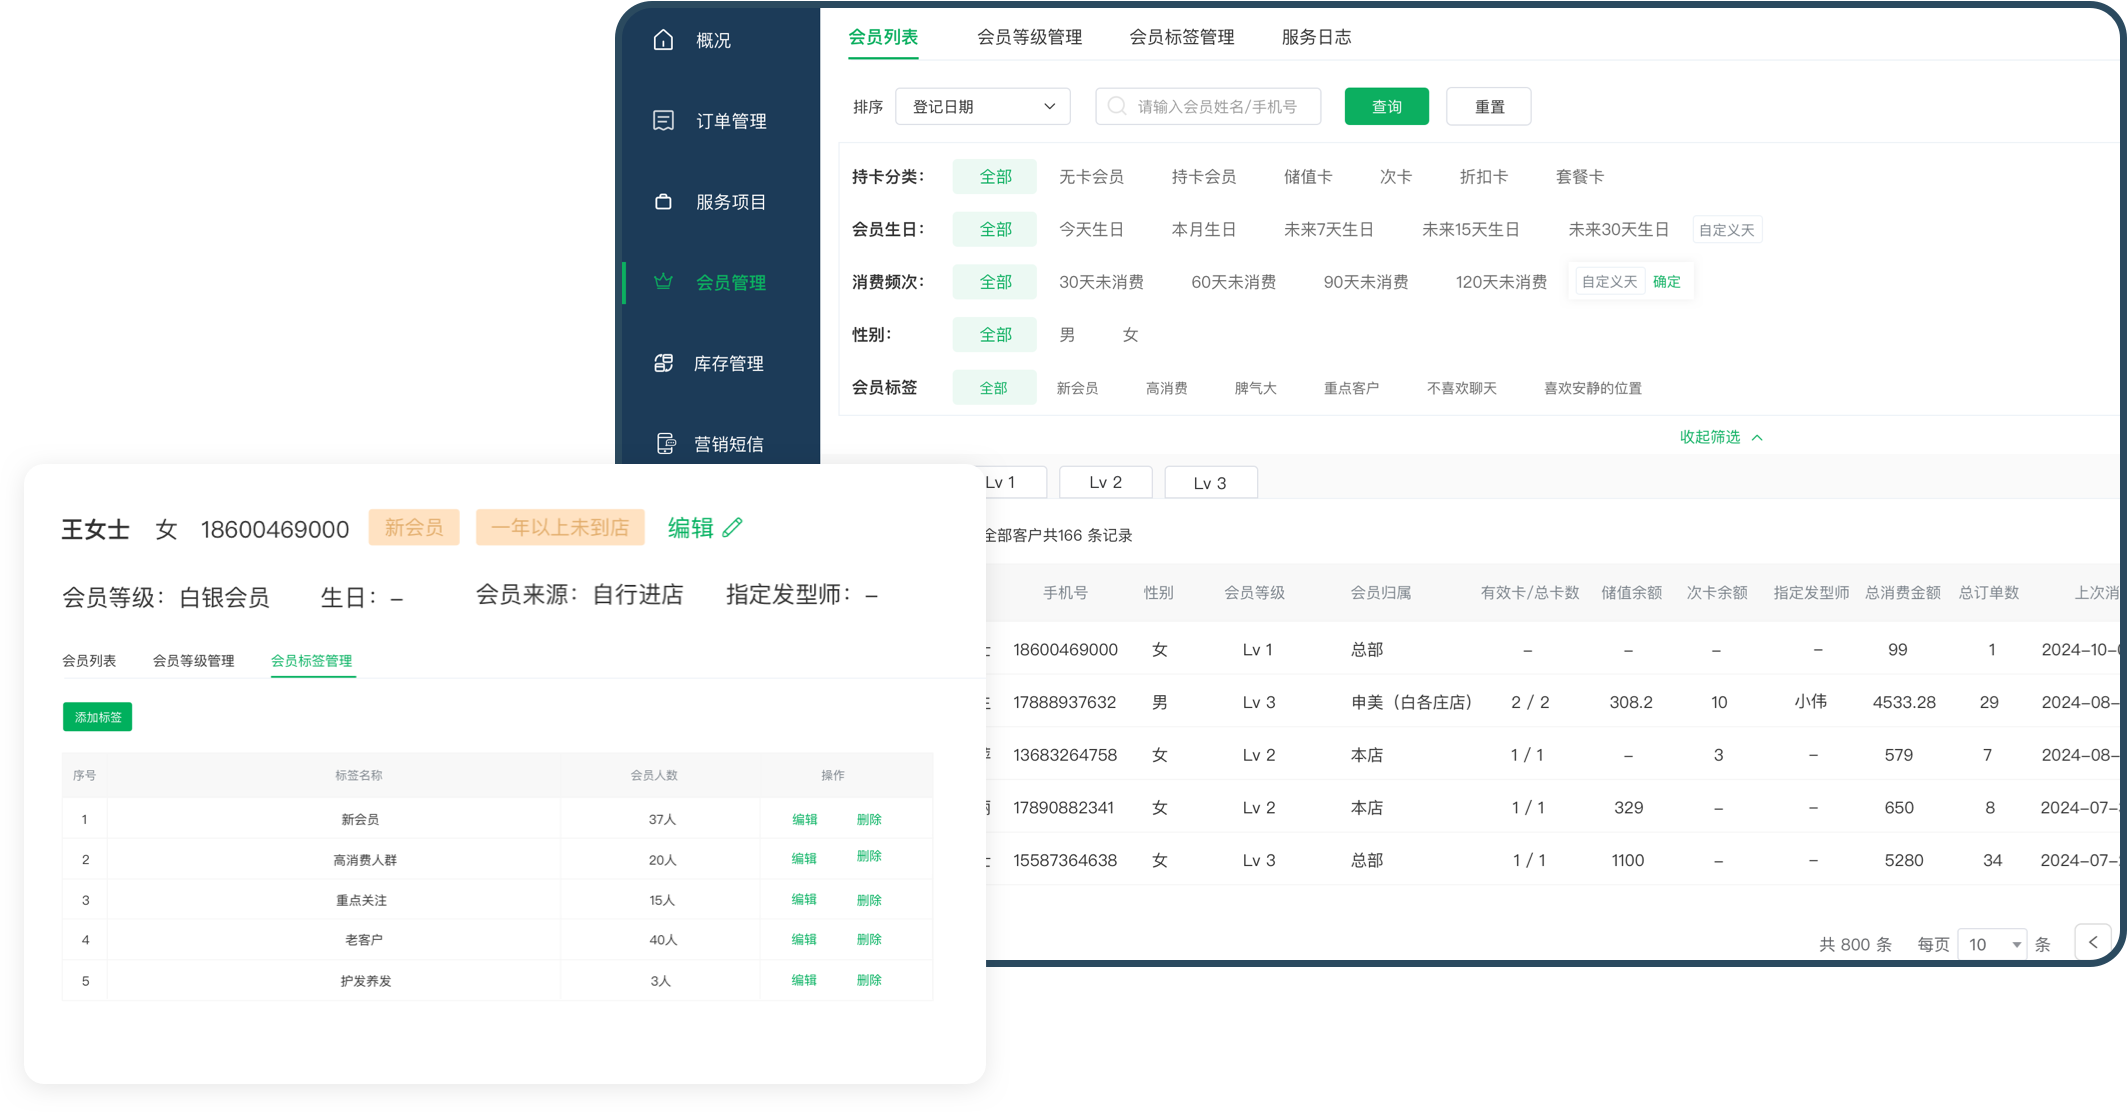Edit the 高消费人群 tag row
Image resolution: width=2128 pixels, height=1112 pixels.
pos(804,858)
